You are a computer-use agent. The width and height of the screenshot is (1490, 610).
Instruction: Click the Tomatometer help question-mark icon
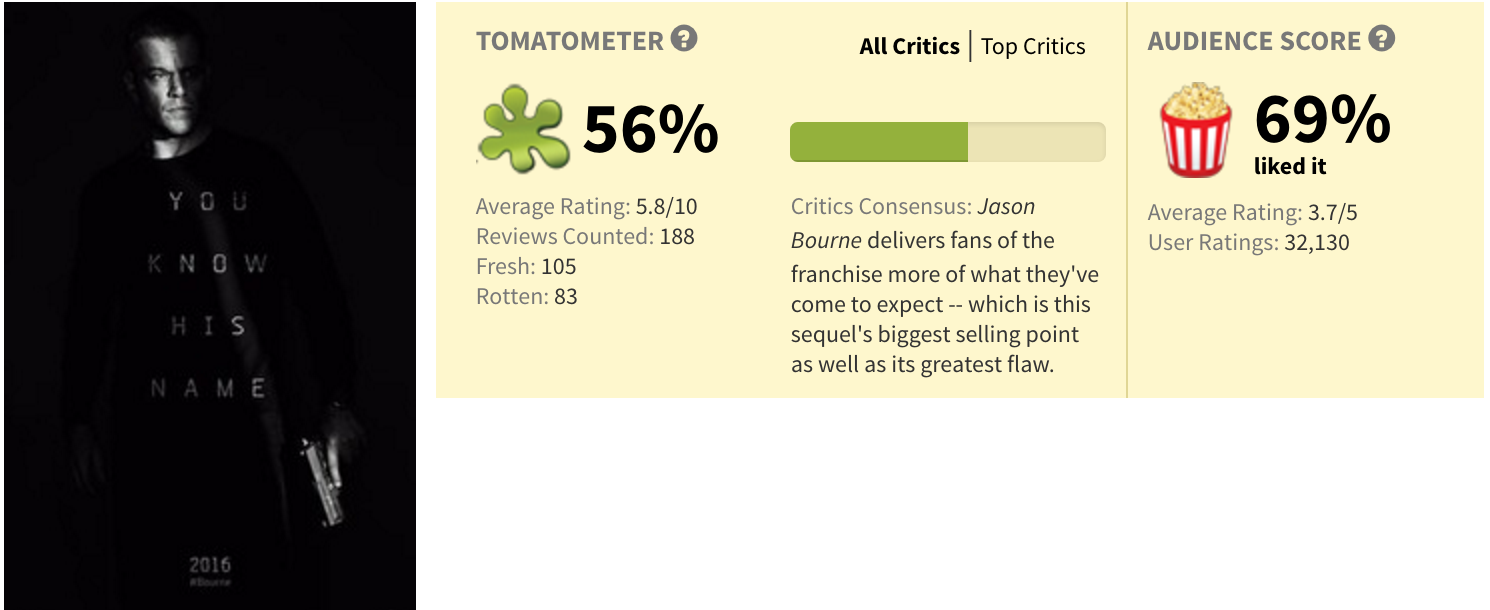684,40
